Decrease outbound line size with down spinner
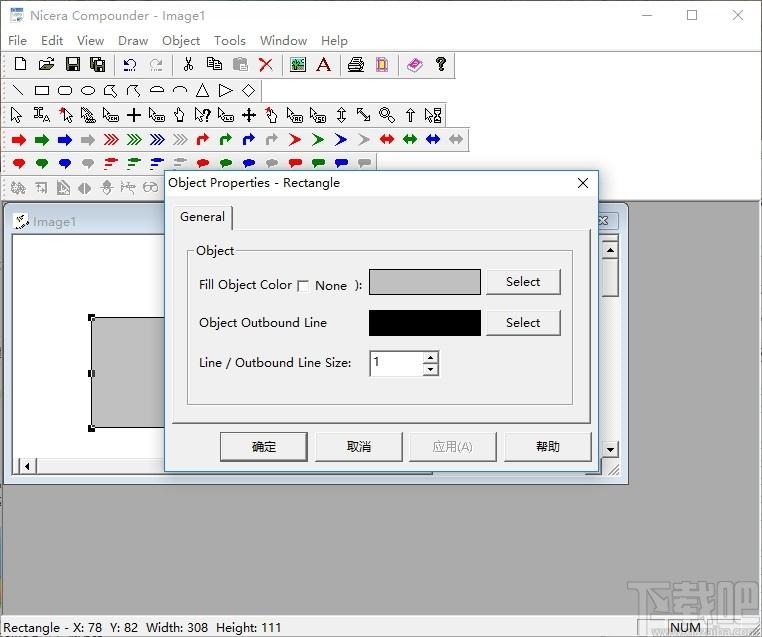The width and height of the screenshot is (762, 637). click(430, 370)
